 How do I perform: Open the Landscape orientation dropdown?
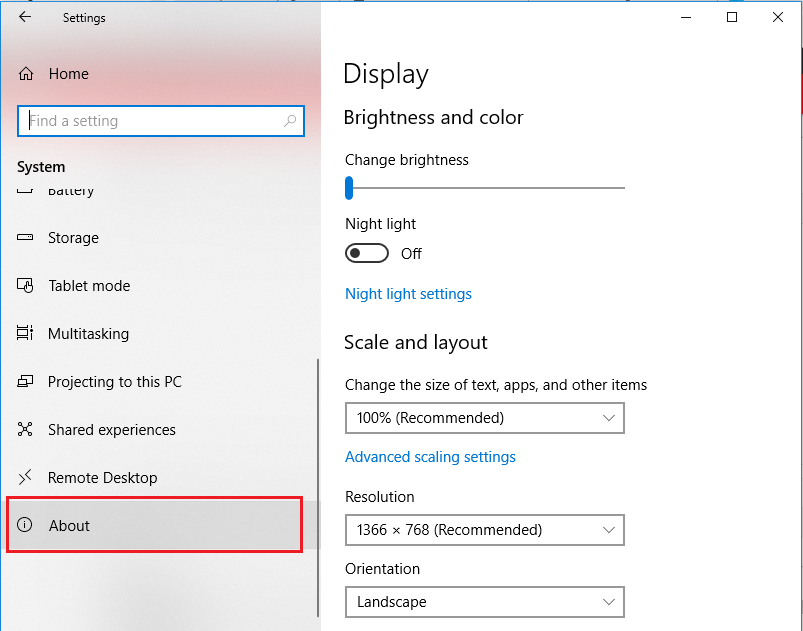[x=484, y=602]
